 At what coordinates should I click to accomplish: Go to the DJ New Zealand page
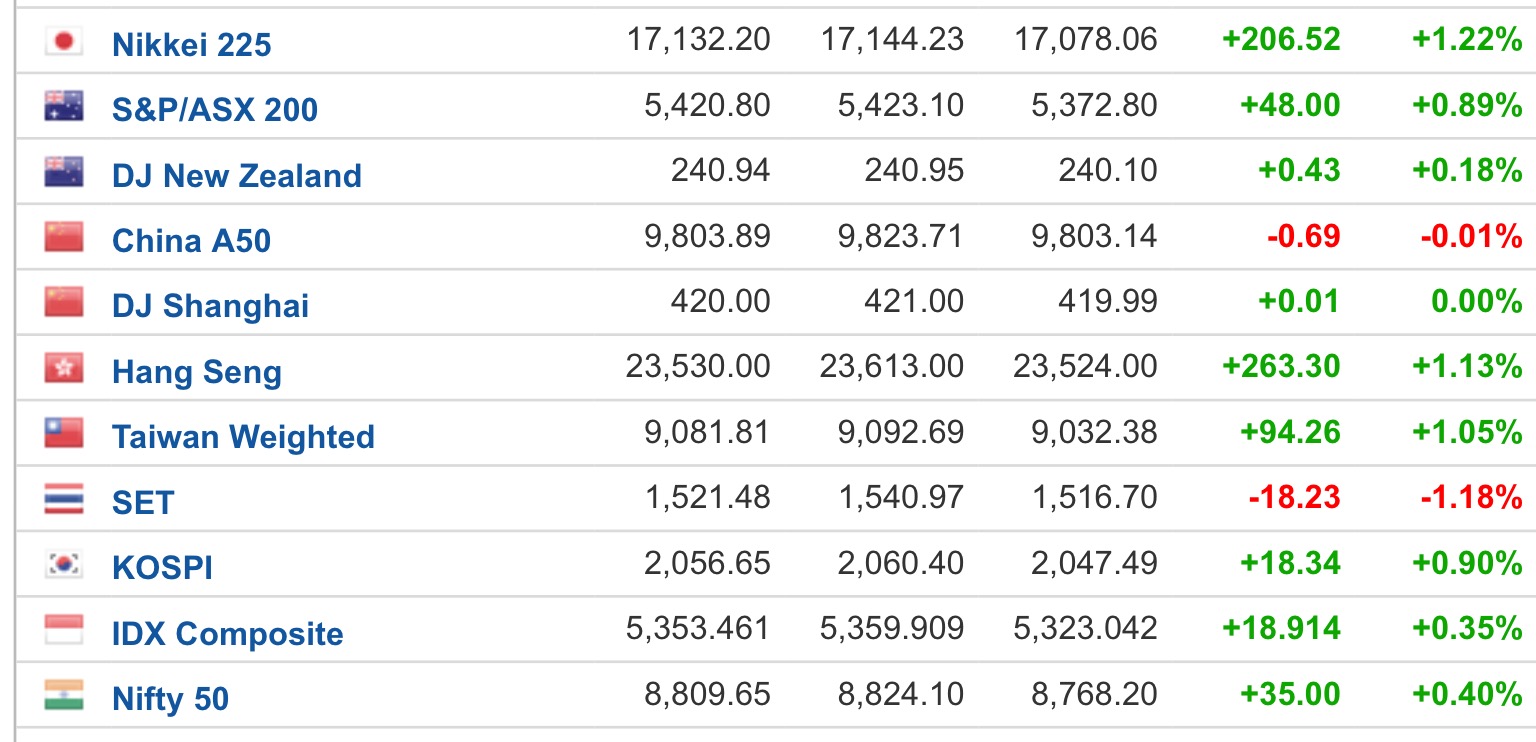point(236,176)
